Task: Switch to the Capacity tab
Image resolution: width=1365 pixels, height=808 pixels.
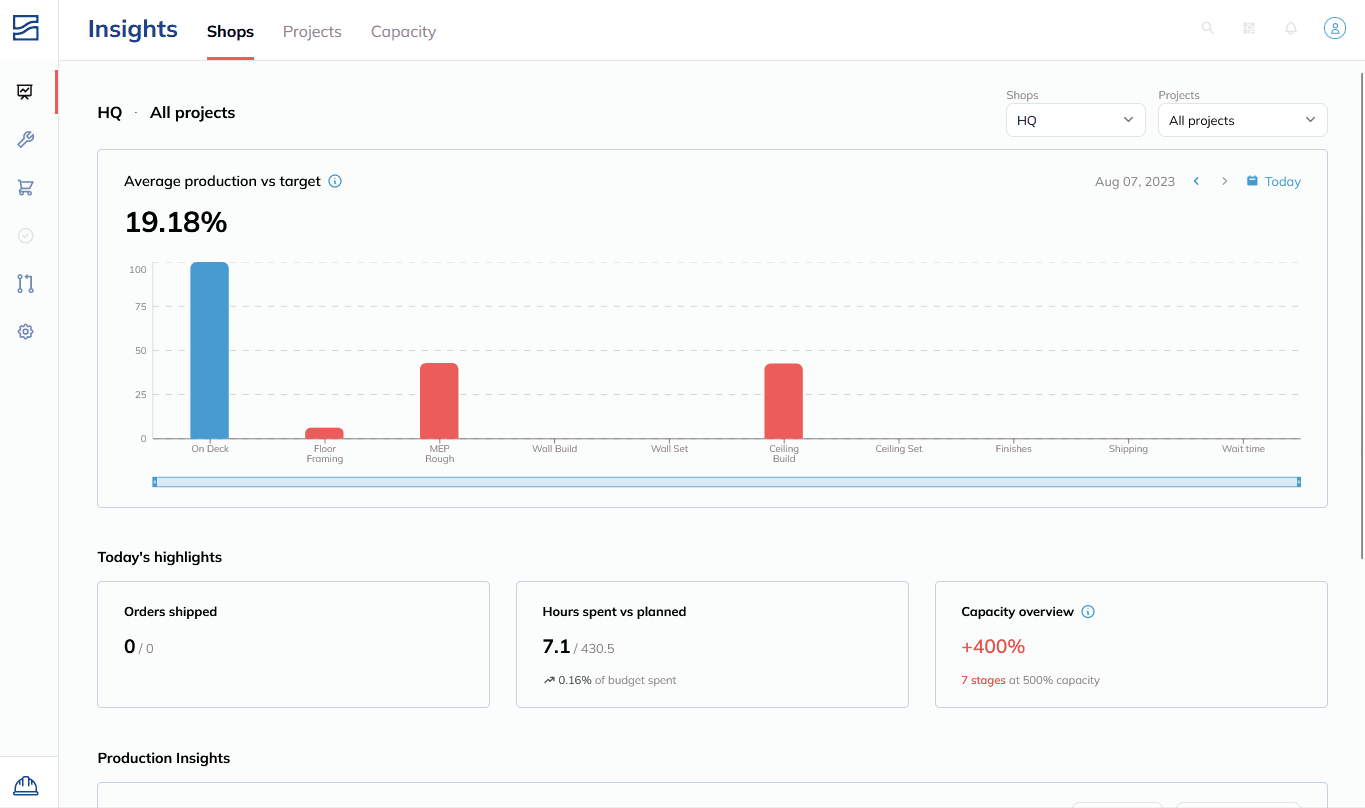Action: point(403,31)
